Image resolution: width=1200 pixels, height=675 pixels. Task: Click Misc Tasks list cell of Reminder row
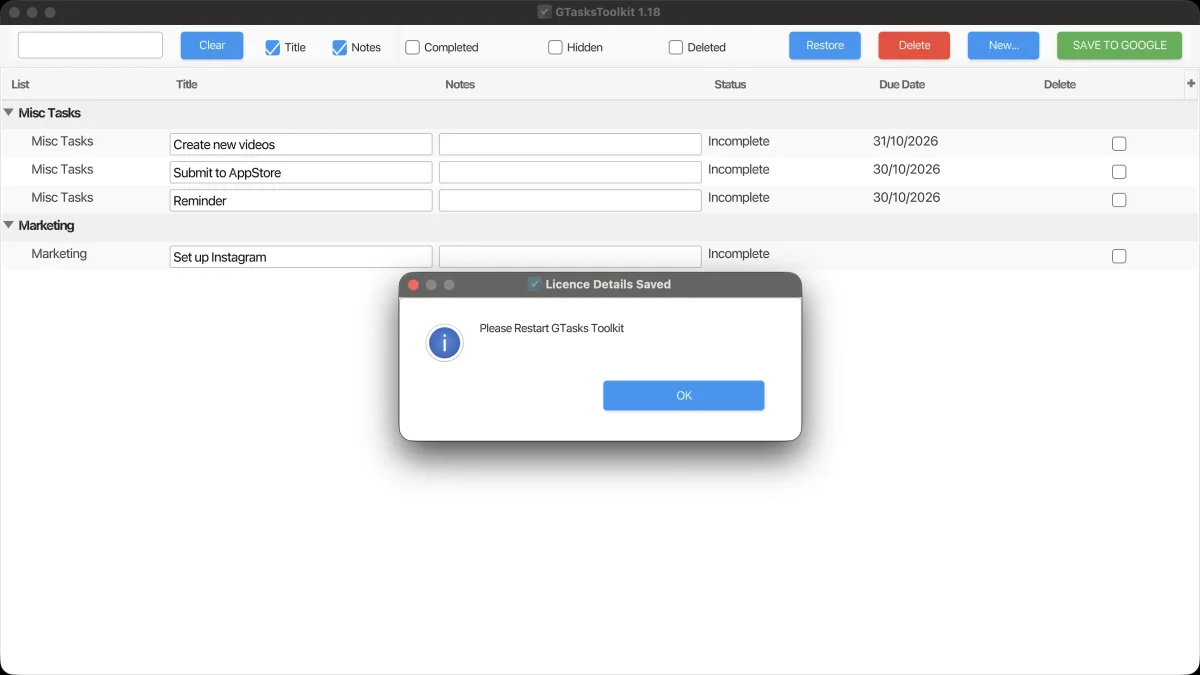[x=62, y=197]
